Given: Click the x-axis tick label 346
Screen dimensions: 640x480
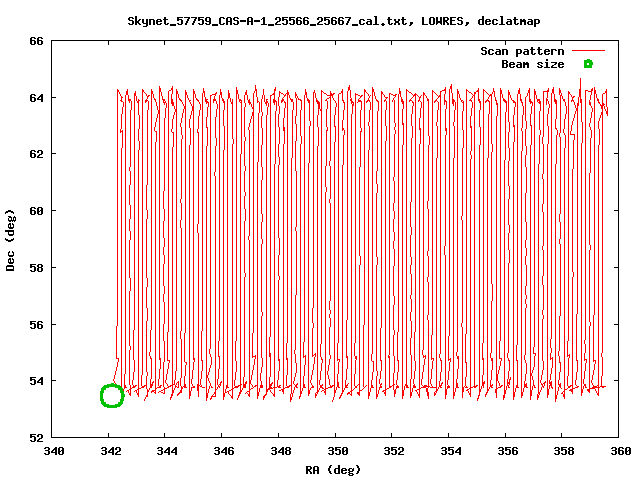Looking at the screenshot, I should (224, 451).
